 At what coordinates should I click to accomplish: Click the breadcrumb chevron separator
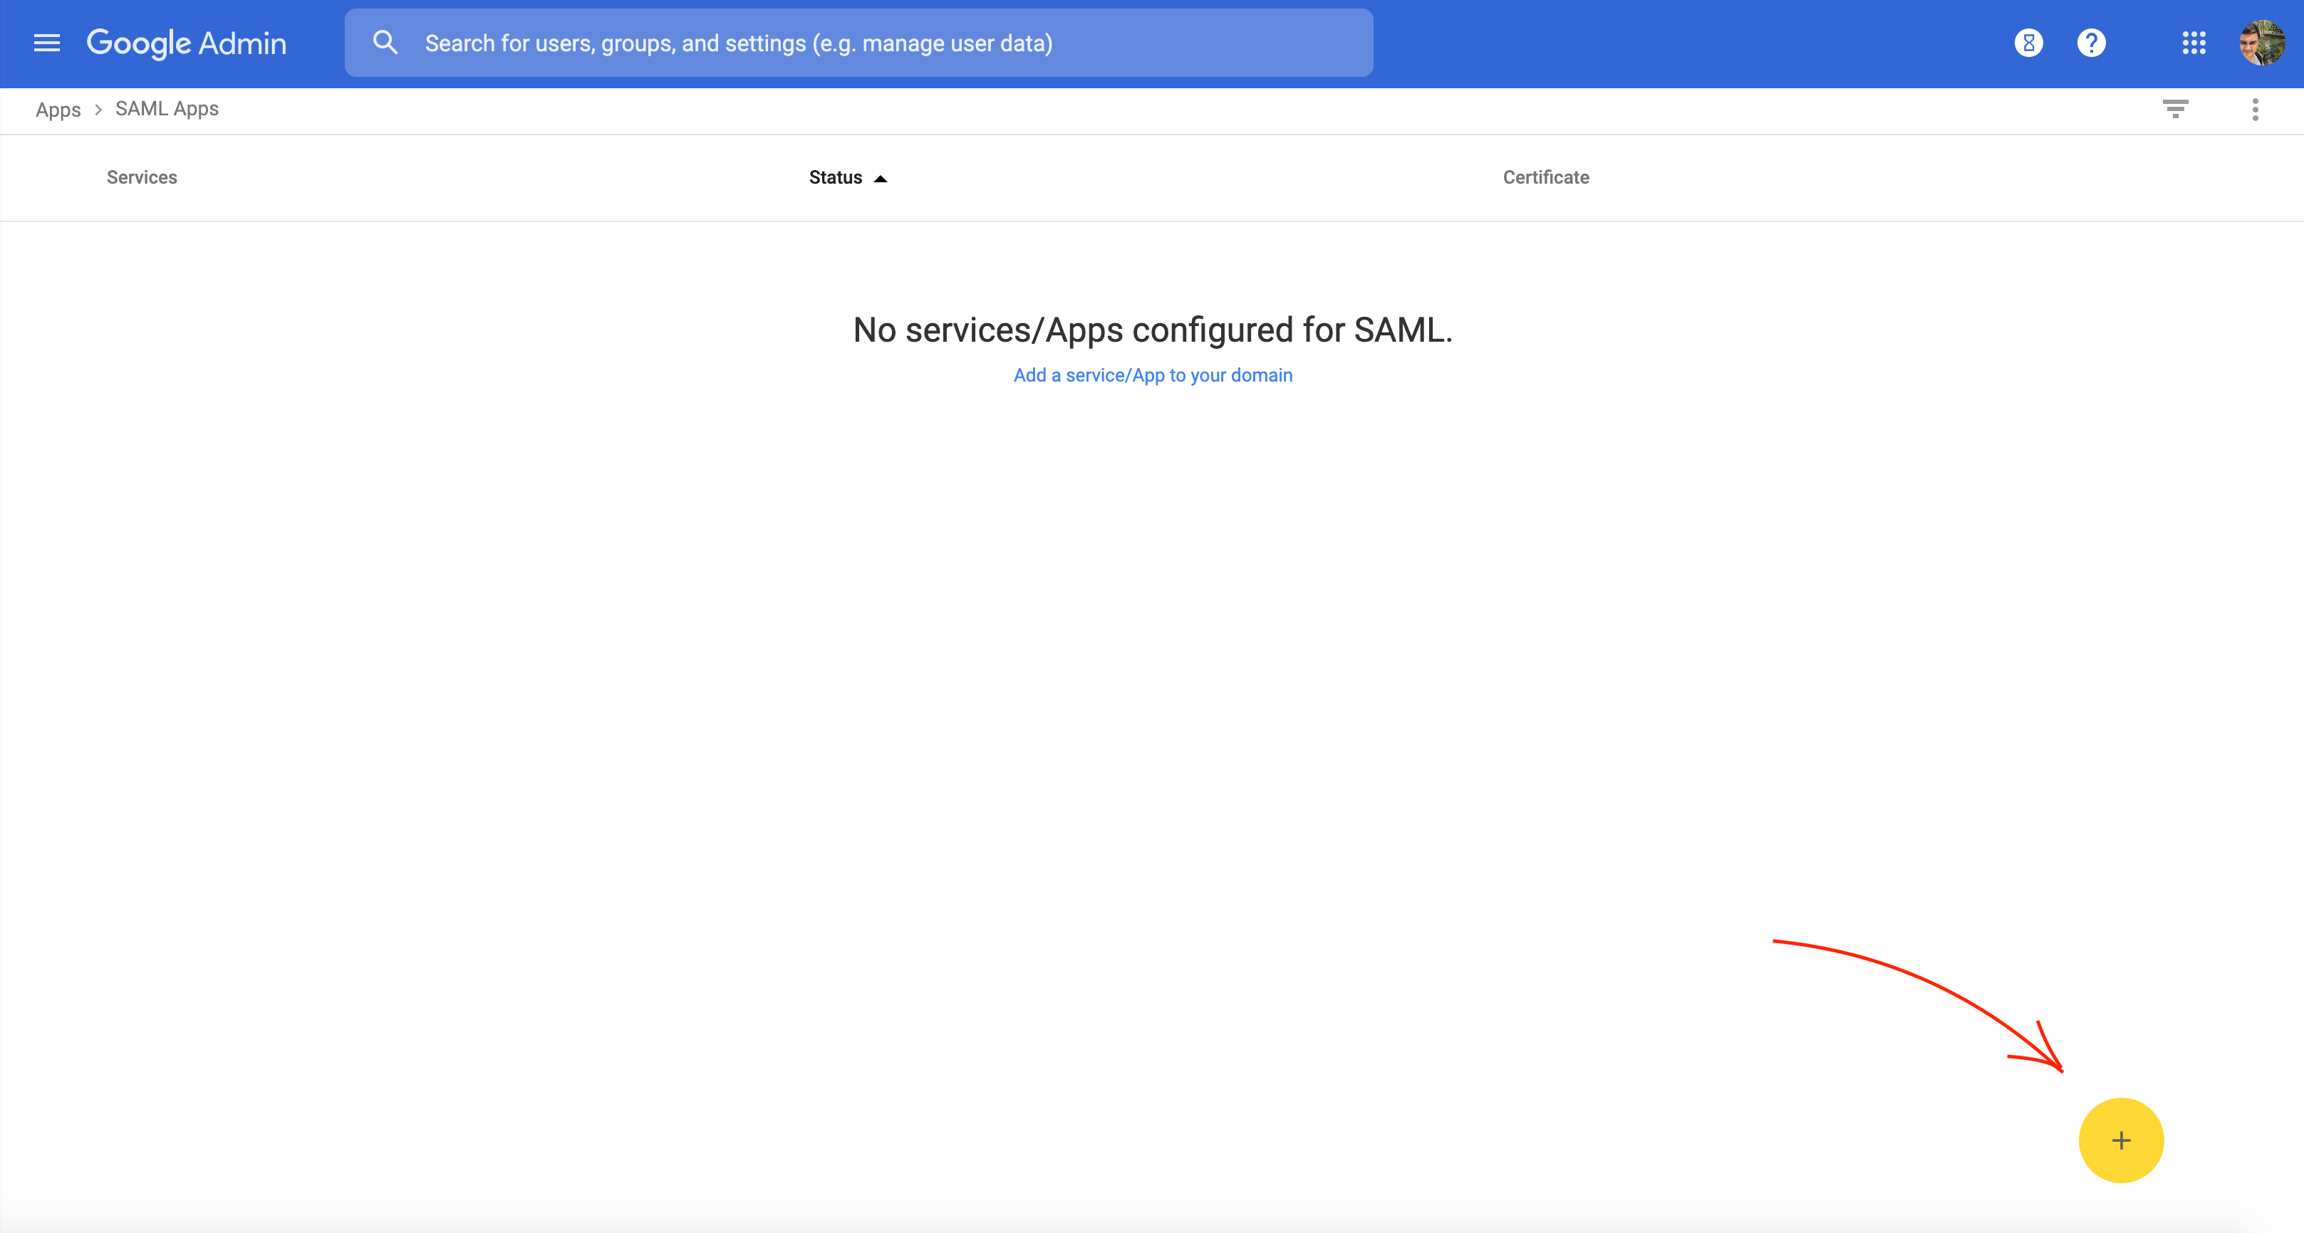coord(98,110)
